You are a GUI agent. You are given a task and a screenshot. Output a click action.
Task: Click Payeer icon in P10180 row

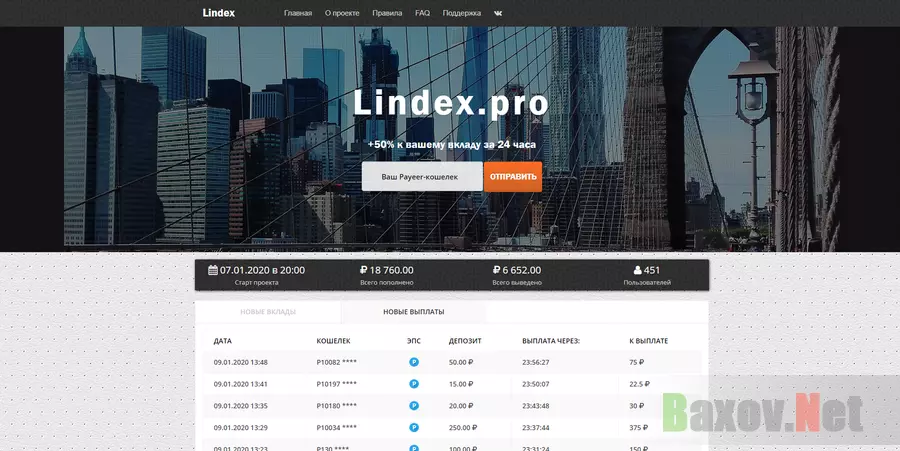[414, 406]
